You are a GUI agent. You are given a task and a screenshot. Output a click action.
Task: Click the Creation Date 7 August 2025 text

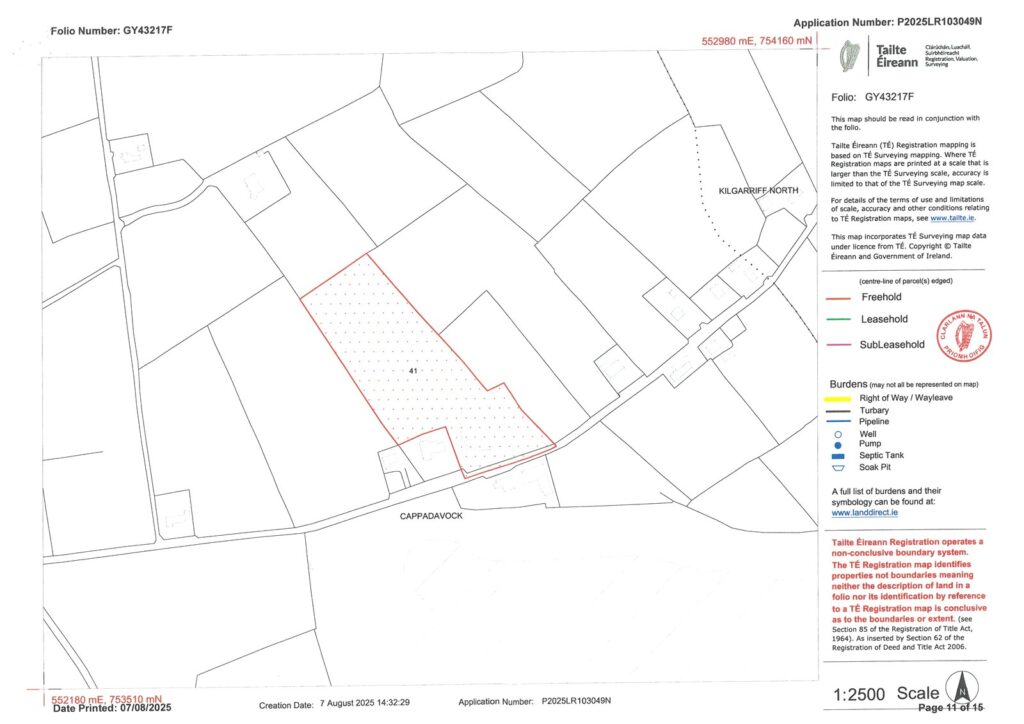click(x=334, y=704)
